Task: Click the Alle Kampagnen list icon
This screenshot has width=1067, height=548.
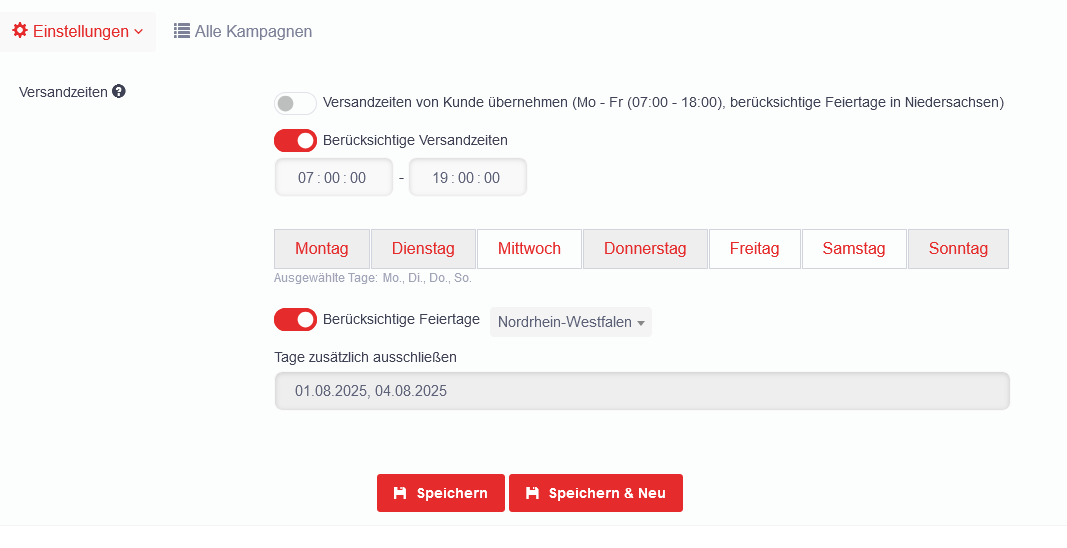Action: pos(182,31)
